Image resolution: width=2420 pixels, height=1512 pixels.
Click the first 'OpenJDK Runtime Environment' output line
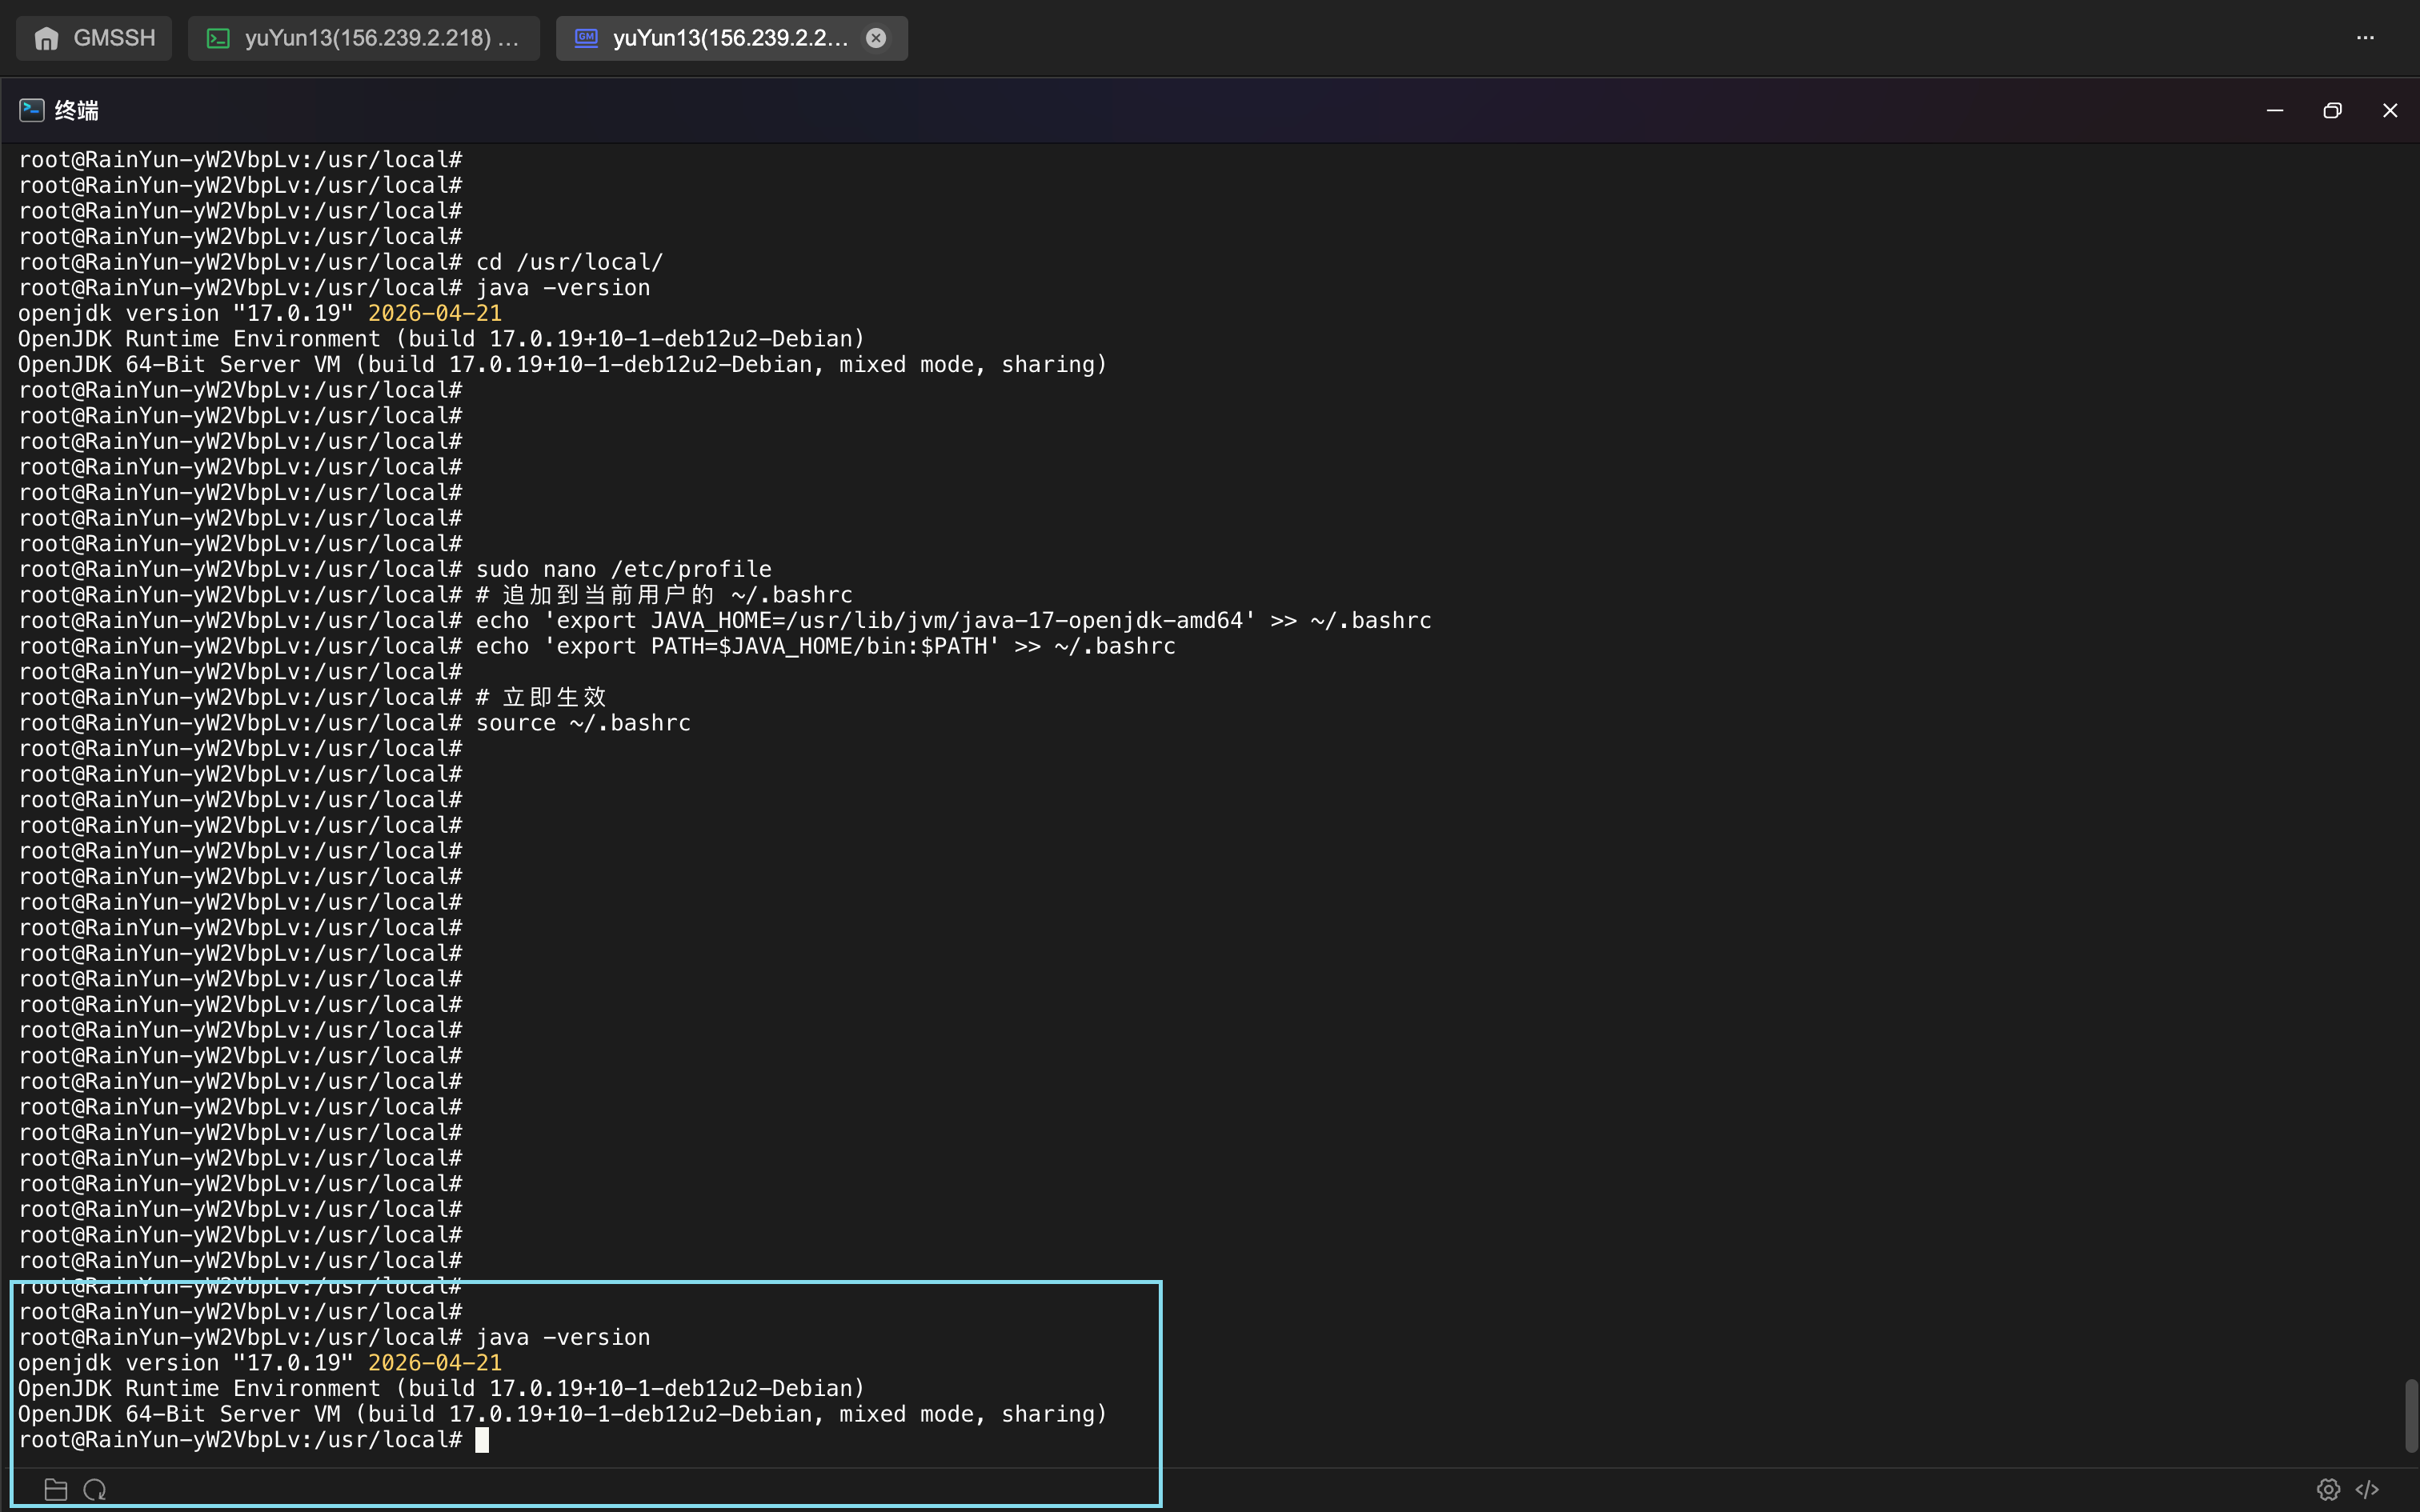441,339
